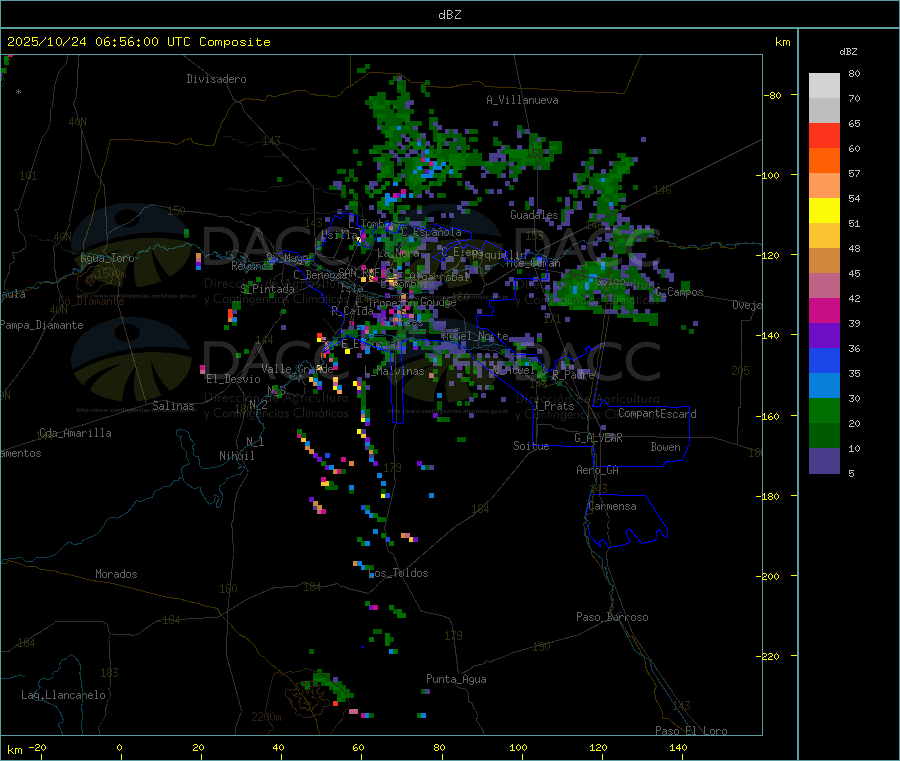Image resolution: width=900 pixels, height=761 pixels.
Task: Click the purple 5 dBZ legend swatch
Action: click(824, 461)
